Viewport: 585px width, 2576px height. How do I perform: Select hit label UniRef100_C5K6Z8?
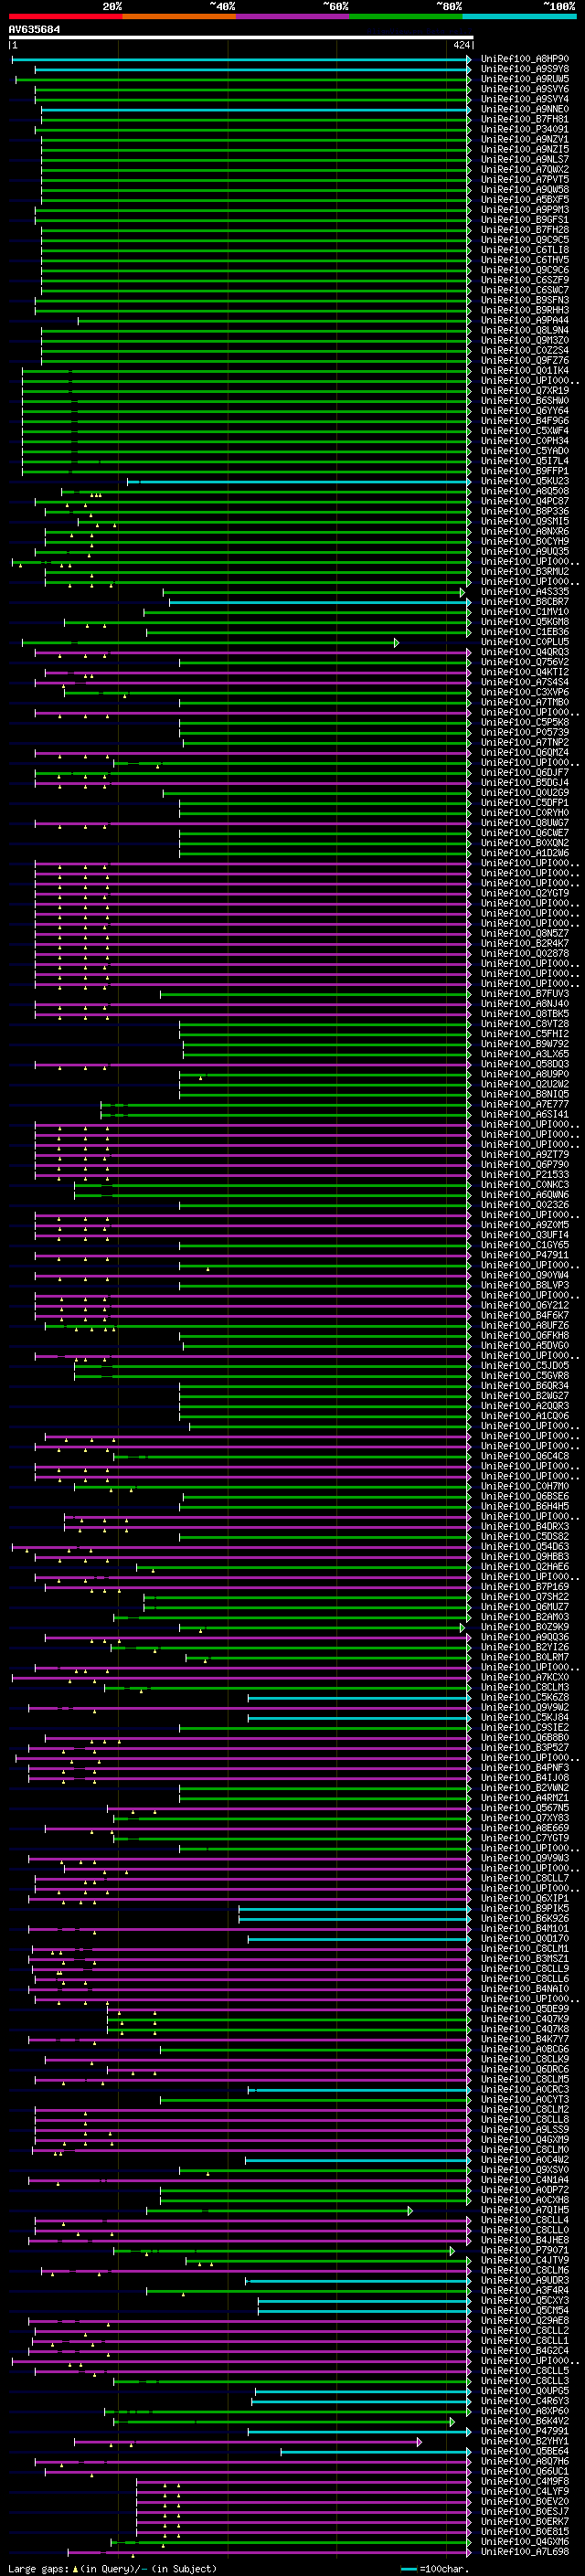point(524,1697)
